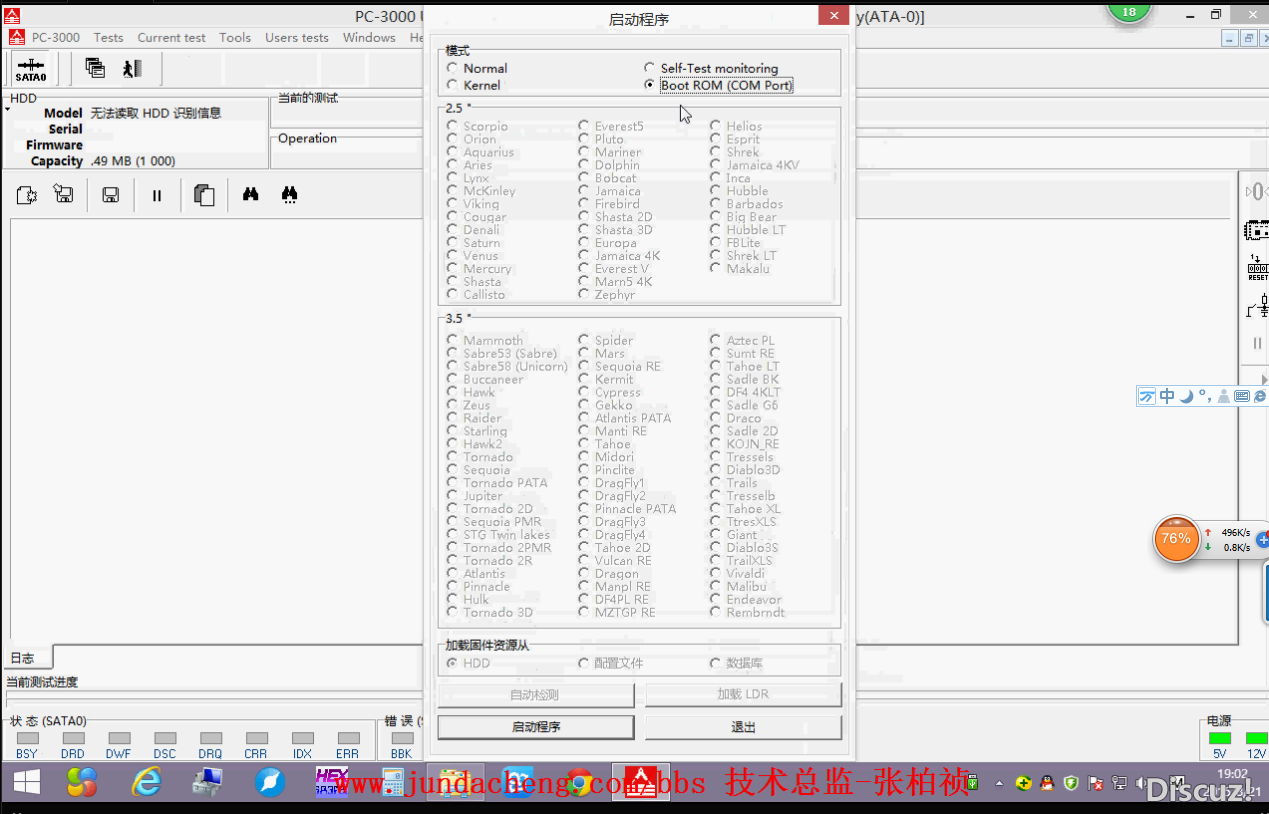Select the Kernel mode radio button
Viewport: 1269px width, 814px height.
[453, 85]
